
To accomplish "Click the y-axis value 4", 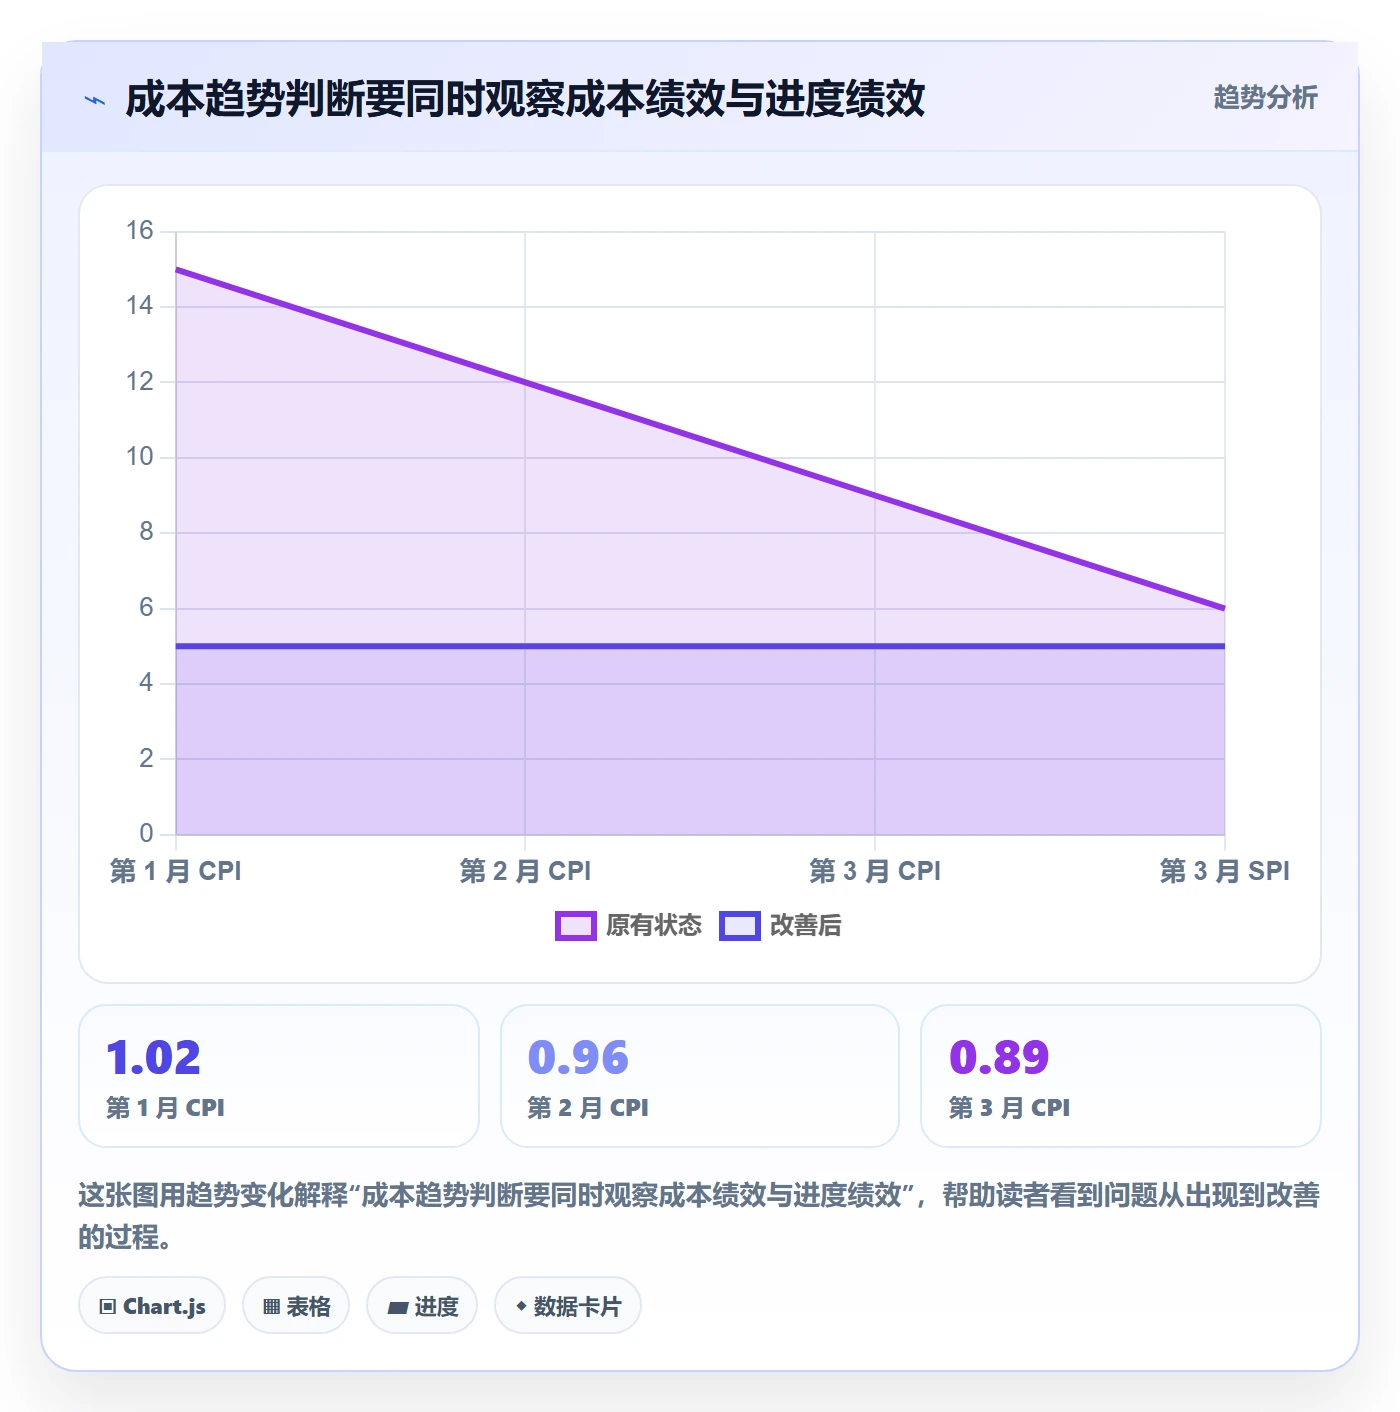I will 146,683.
